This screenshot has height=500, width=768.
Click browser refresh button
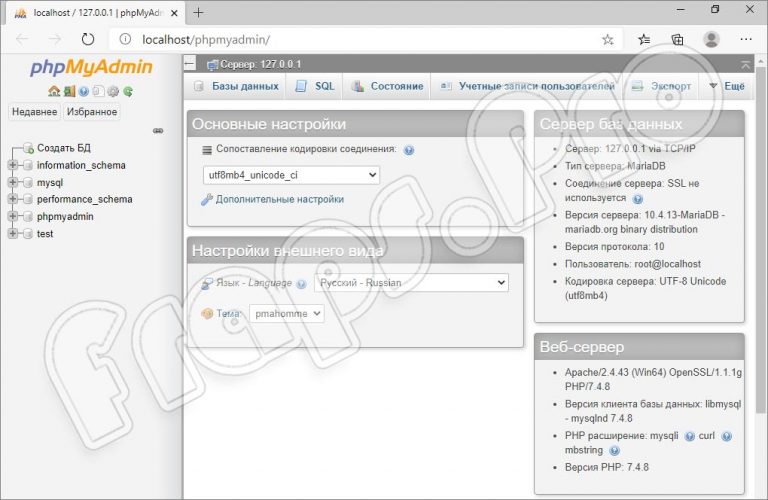(x=88, y=39)
